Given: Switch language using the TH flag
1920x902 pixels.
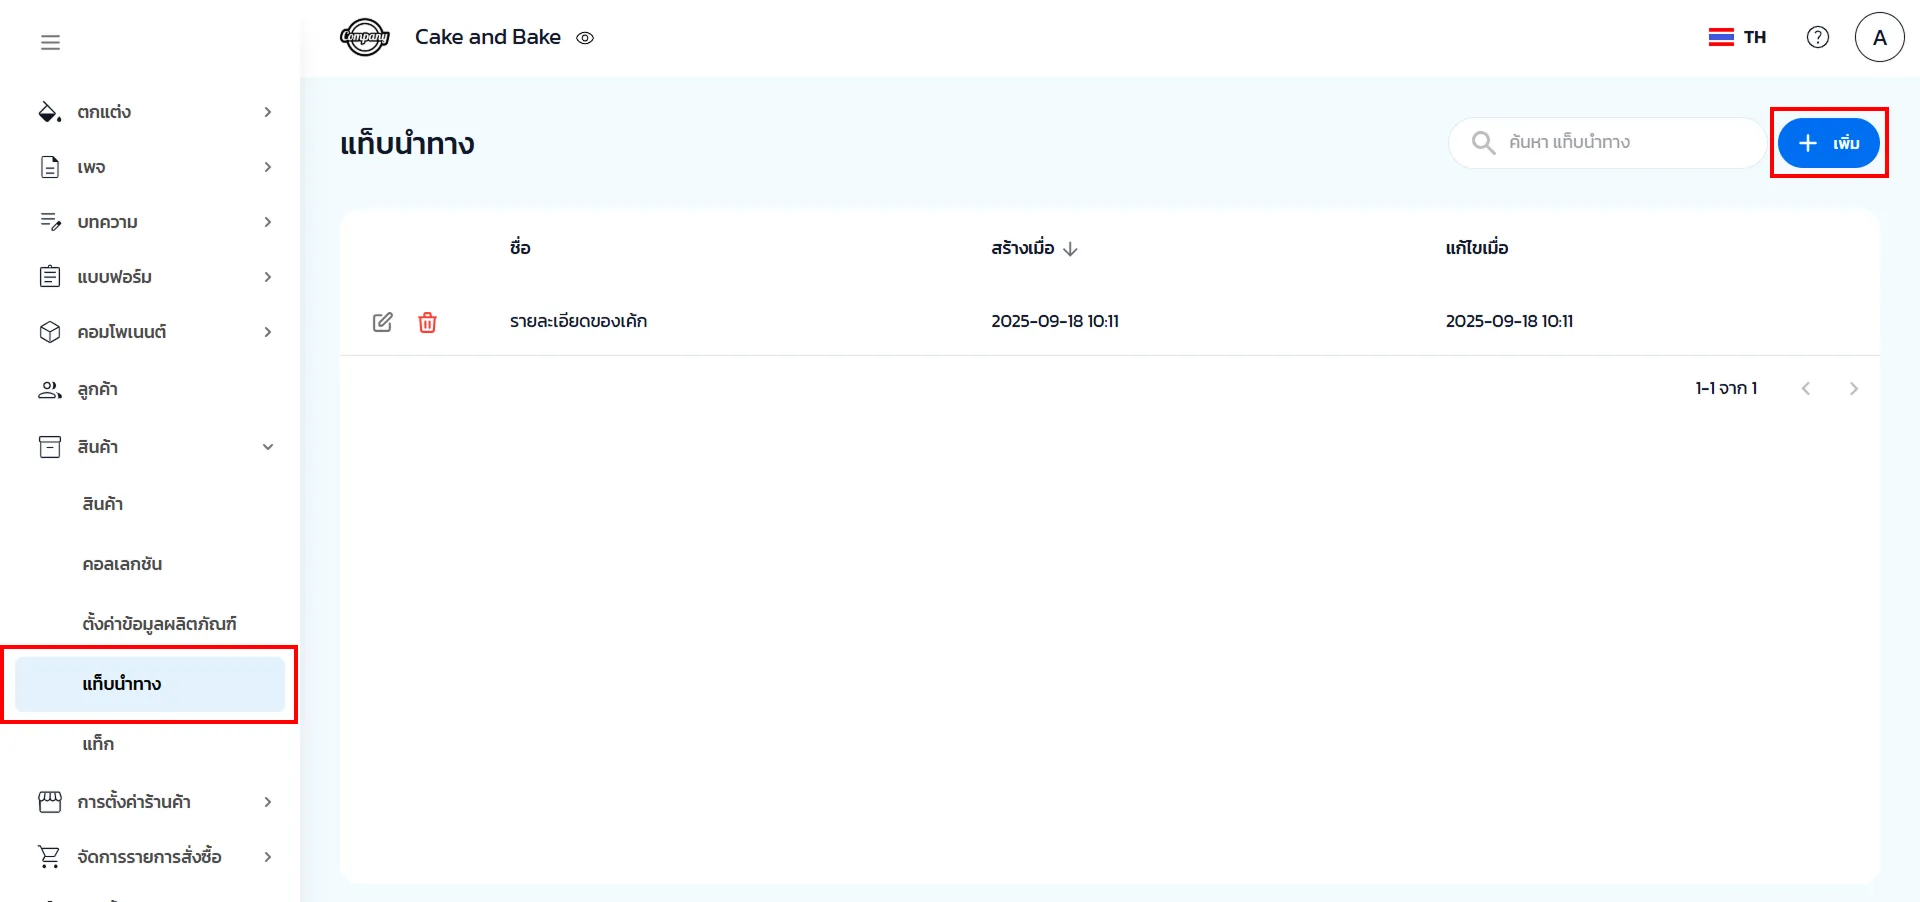Looking at the screenshot, I should coord(1737,37).
